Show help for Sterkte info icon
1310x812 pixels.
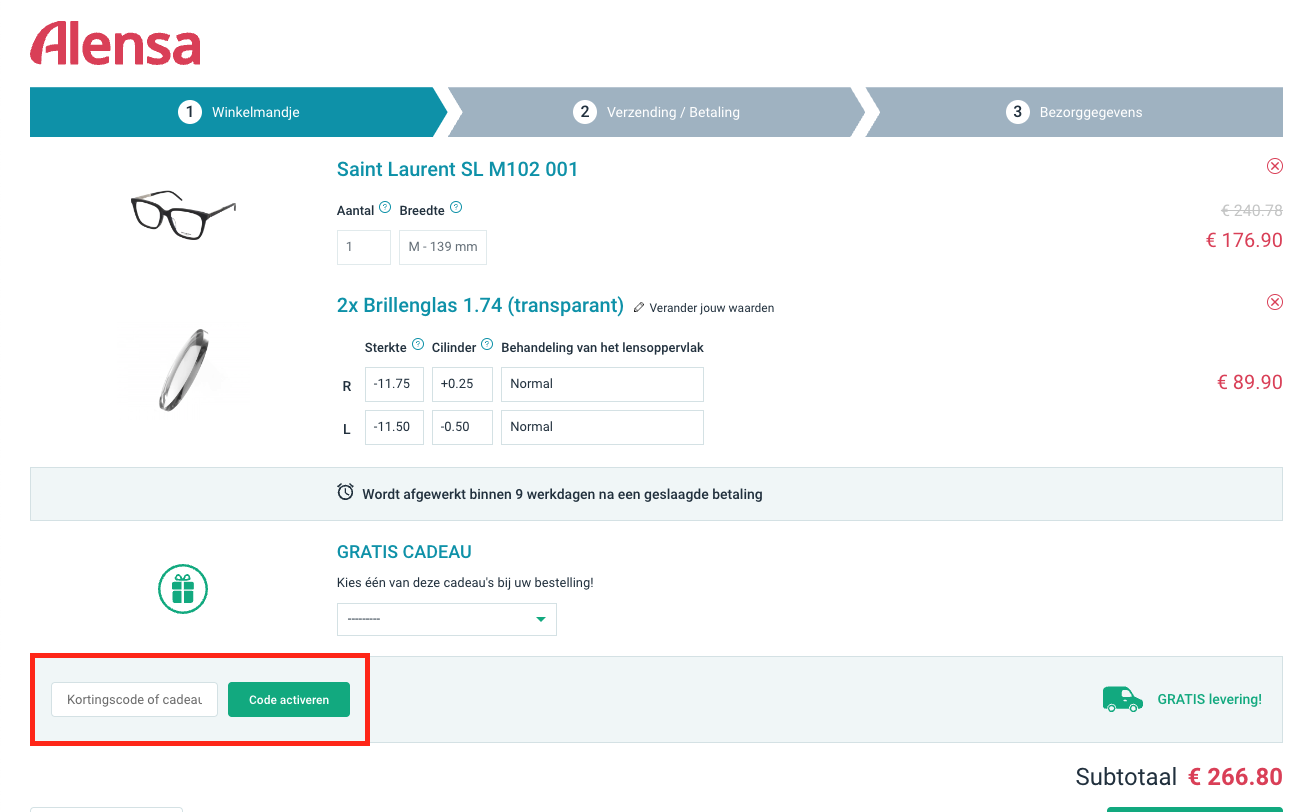(418, 345)
